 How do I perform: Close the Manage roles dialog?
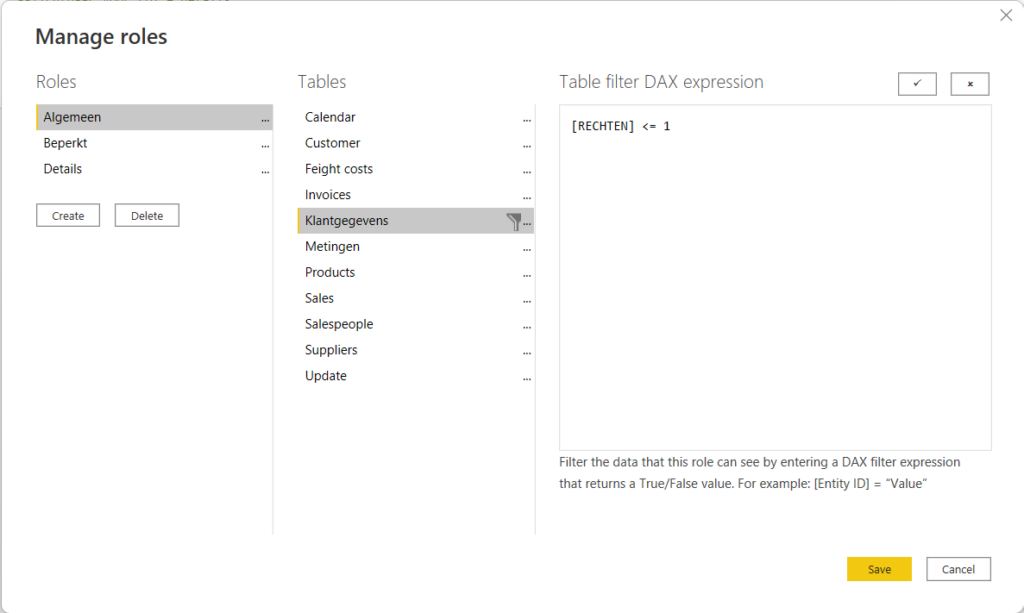pyautogui.click(x=1006, y=15)
